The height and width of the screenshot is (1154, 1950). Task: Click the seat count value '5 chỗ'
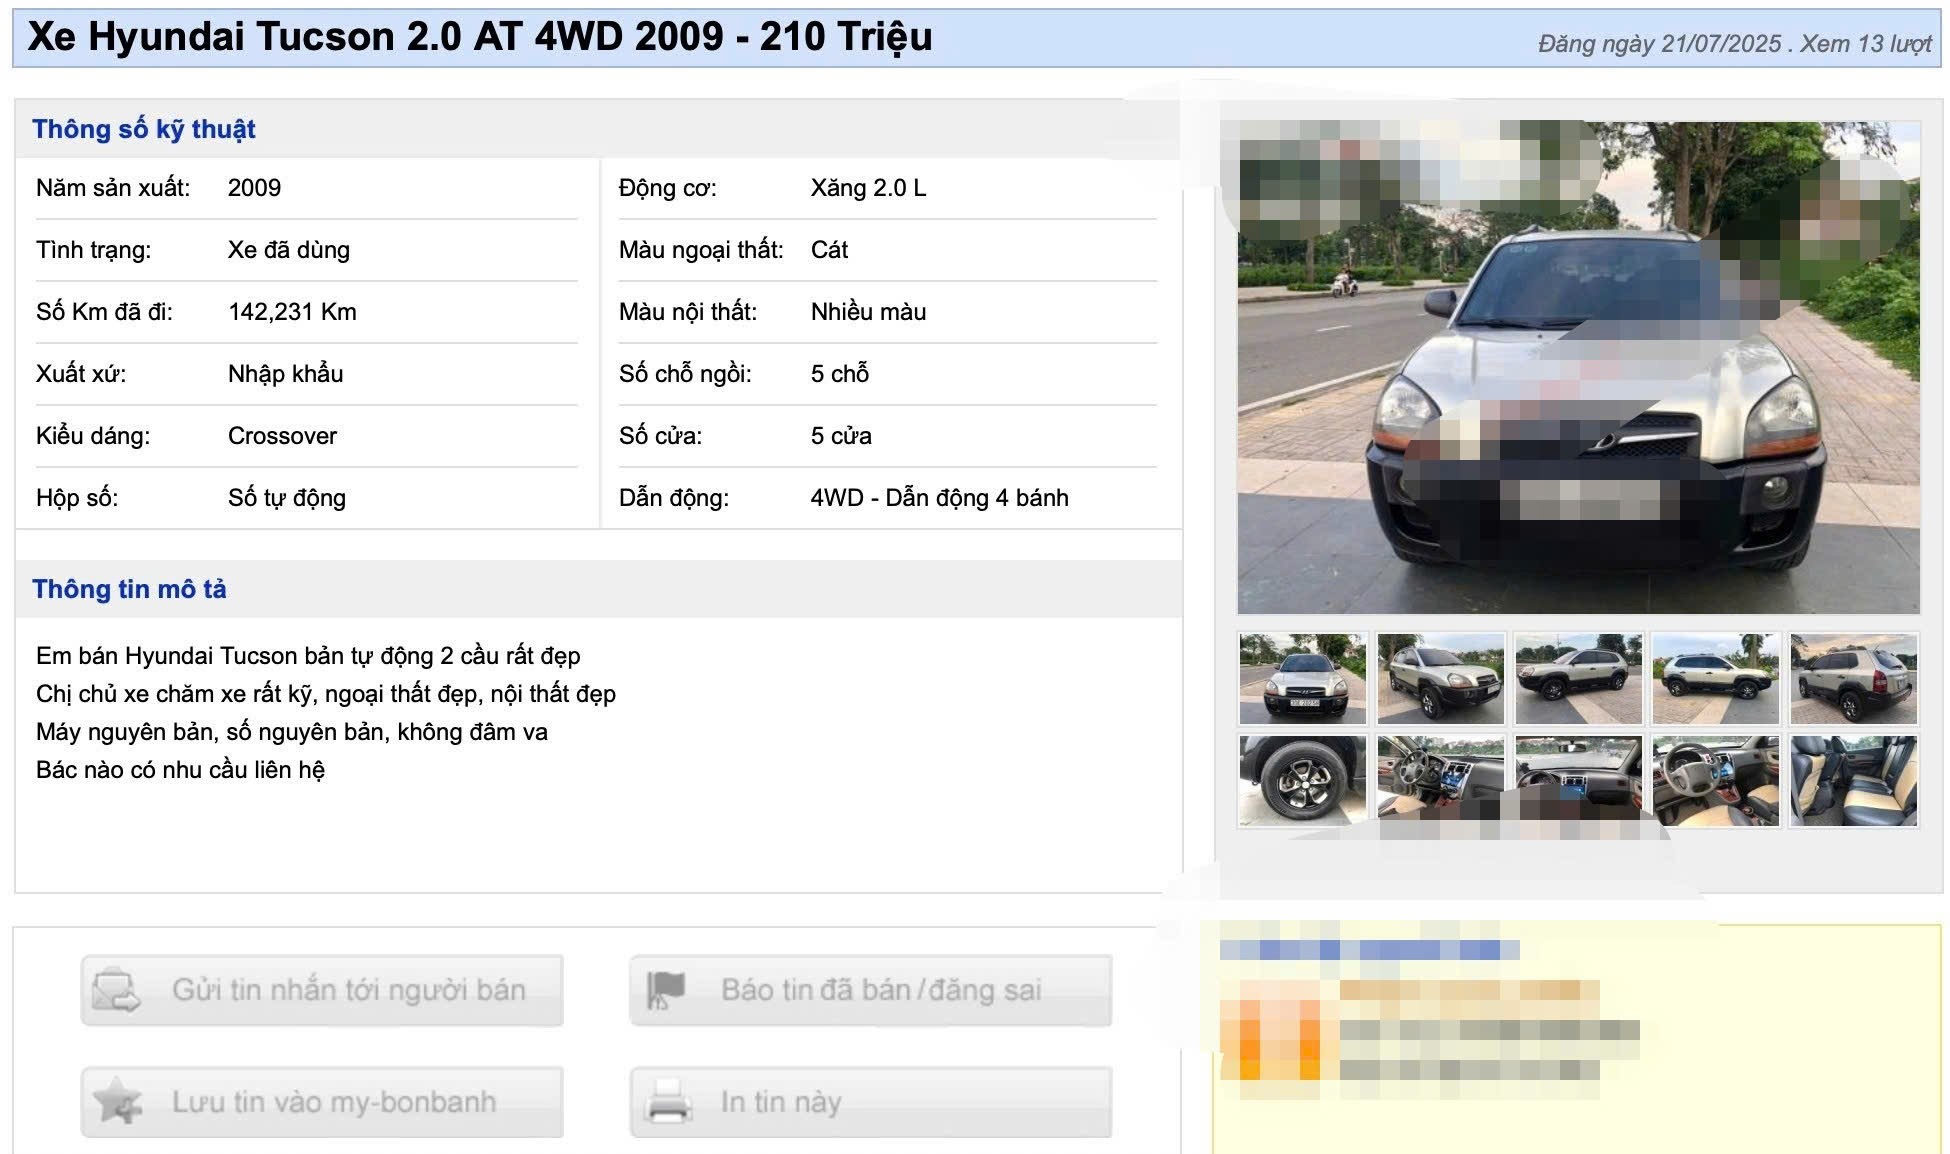840,374
